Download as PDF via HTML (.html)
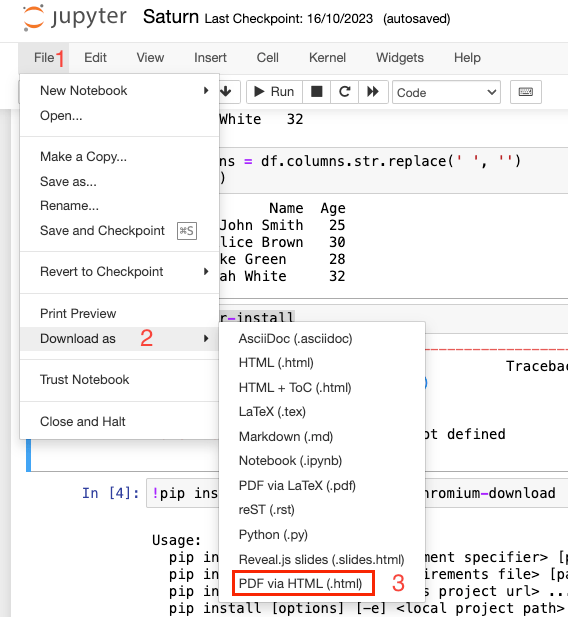 click(322, 584)
